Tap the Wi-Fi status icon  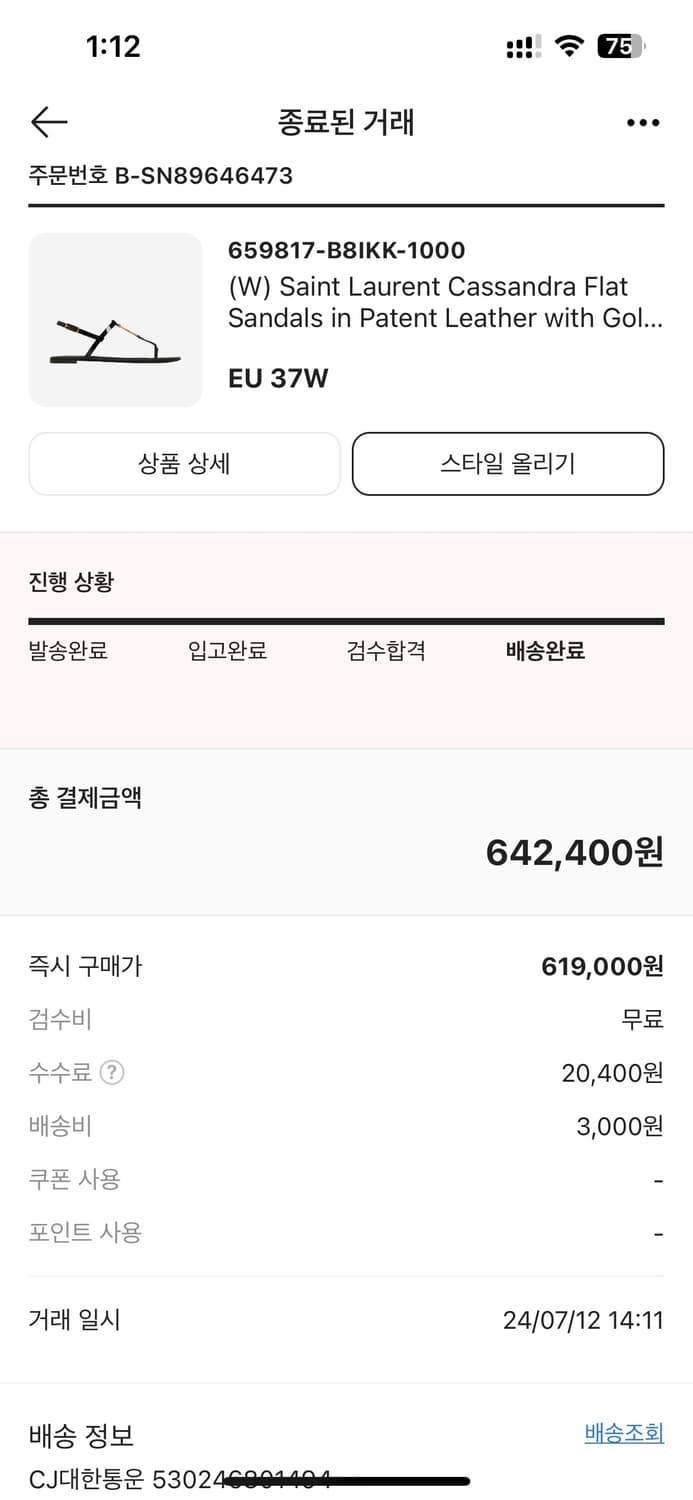click(569, 46)
